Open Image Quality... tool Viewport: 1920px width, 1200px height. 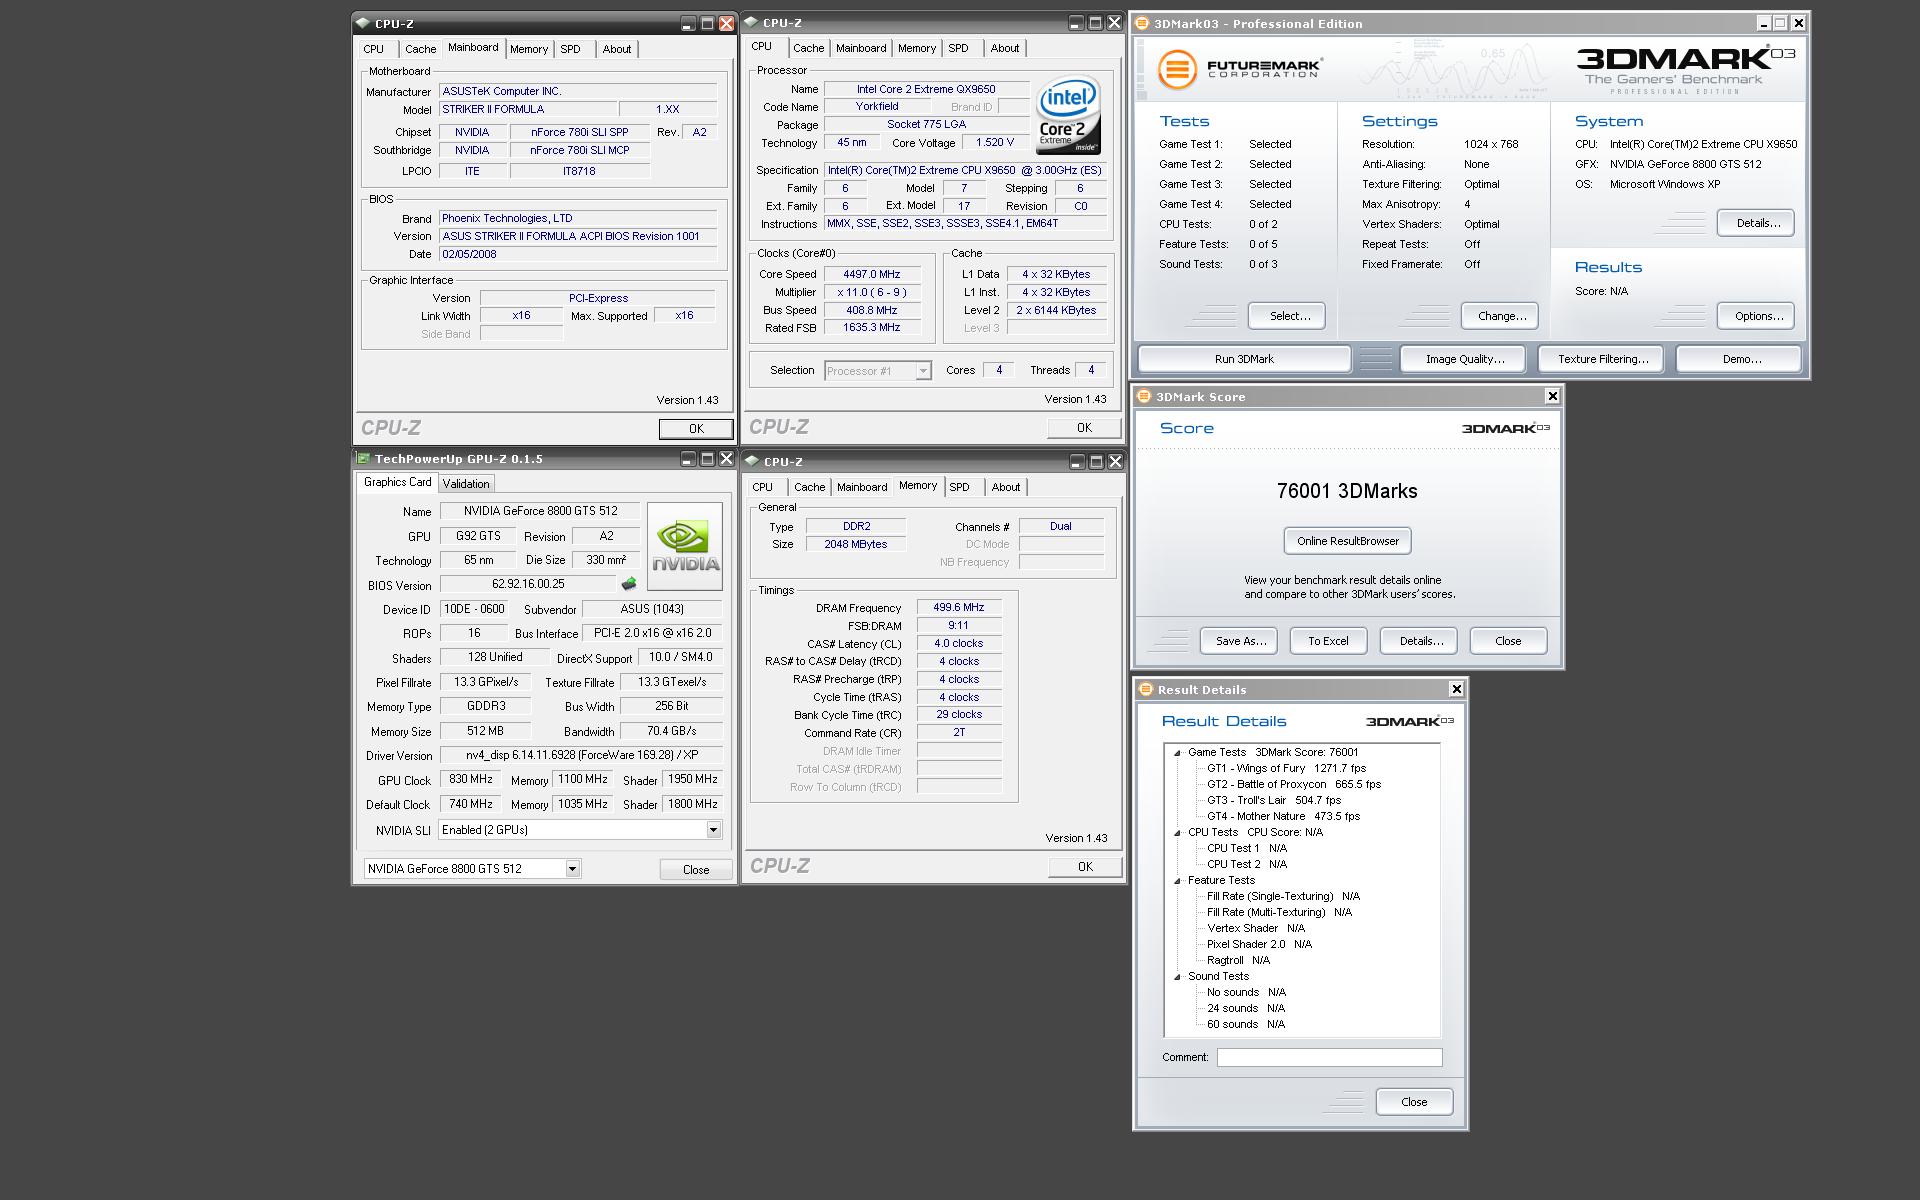[x=1464, y=359]
